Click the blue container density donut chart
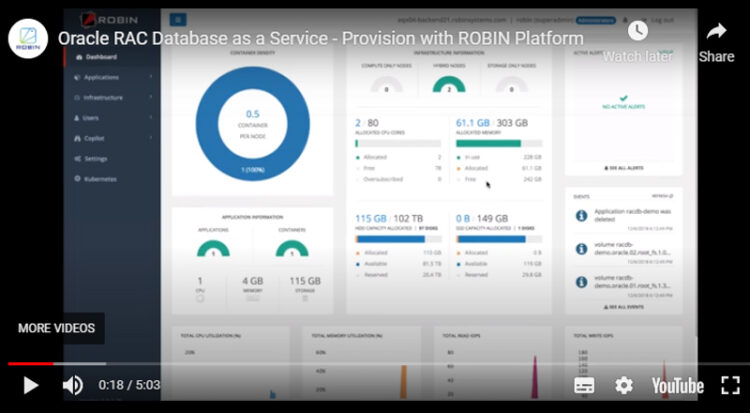The width and height of the screenshot is (750, 413). pyautogui.click(x=253, y=124)
